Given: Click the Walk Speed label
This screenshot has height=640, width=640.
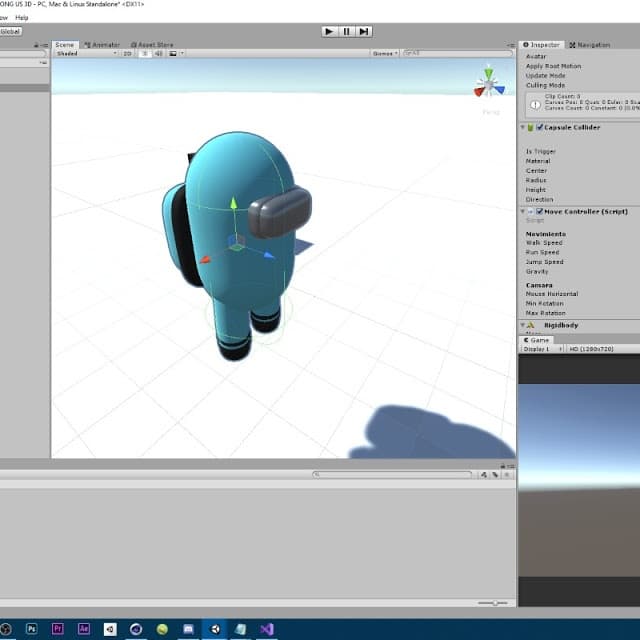Looking at the screenshot, I should point(544,243).
